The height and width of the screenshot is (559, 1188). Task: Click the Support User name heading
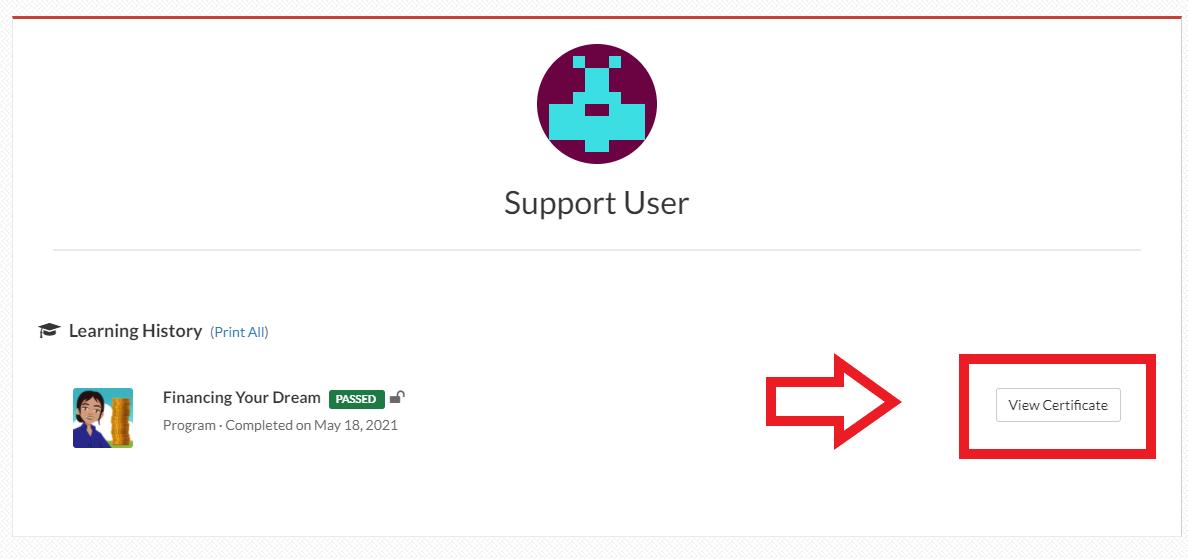pyautogui.click(x=596, y=203)
